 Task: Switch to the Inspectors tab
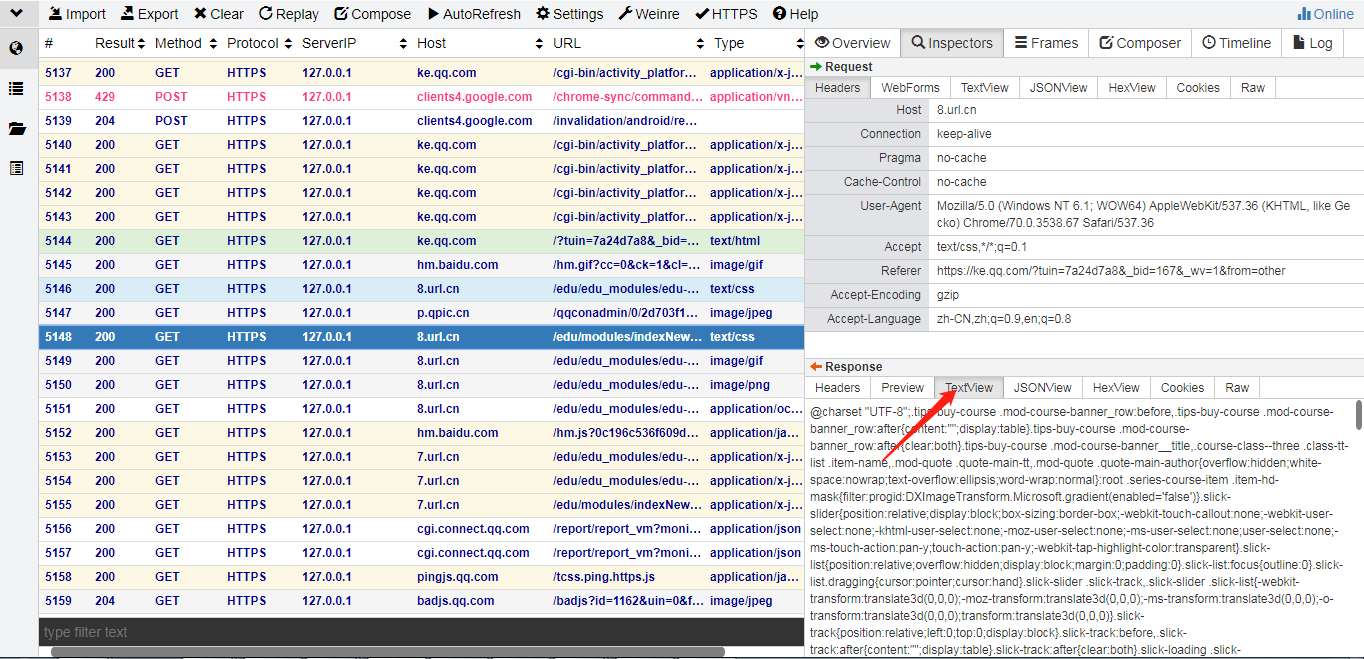(952, 43)
